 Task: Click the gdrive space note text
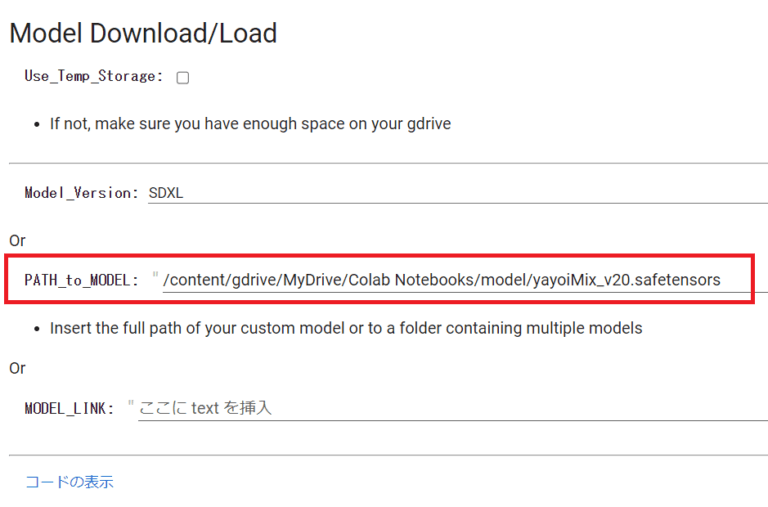pos(250,124)
